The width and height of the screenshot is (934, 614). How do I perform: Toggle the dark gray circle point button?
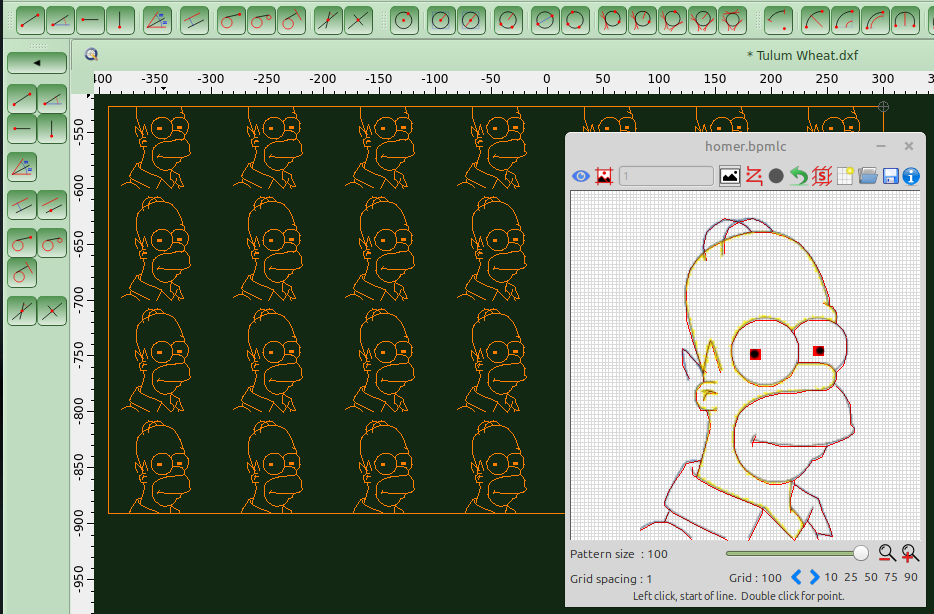pyautogui.click(x=776, y=176)
